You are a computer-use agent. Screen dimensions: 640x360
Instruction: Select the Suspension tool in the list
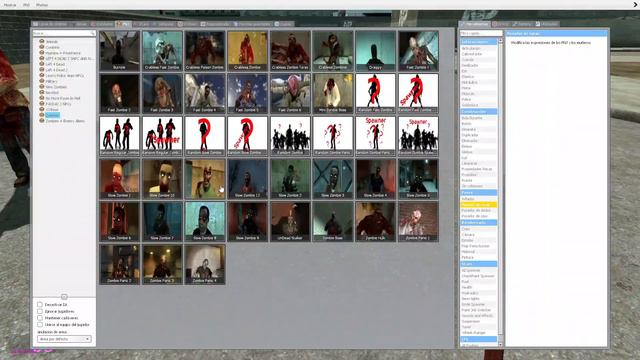478,321
